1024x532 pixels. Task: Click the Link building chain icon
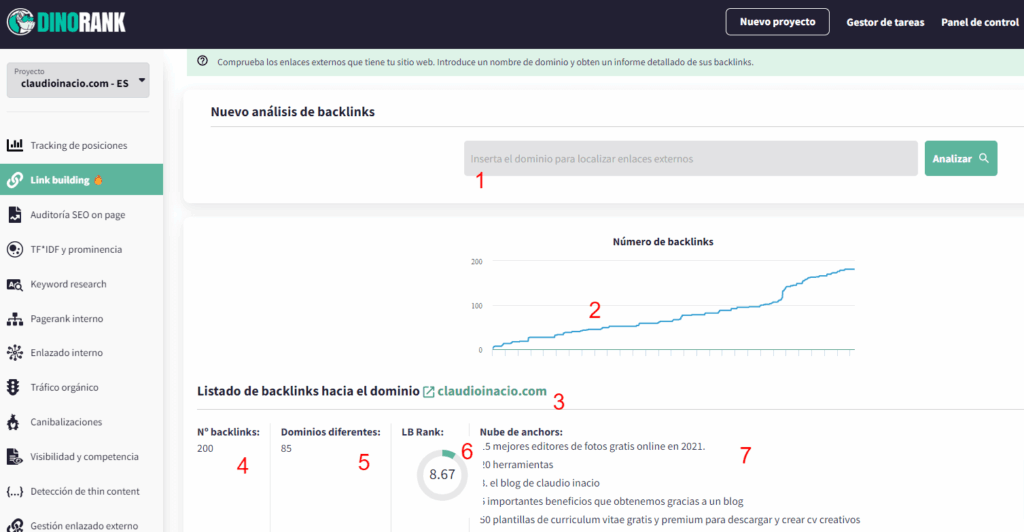14,180
